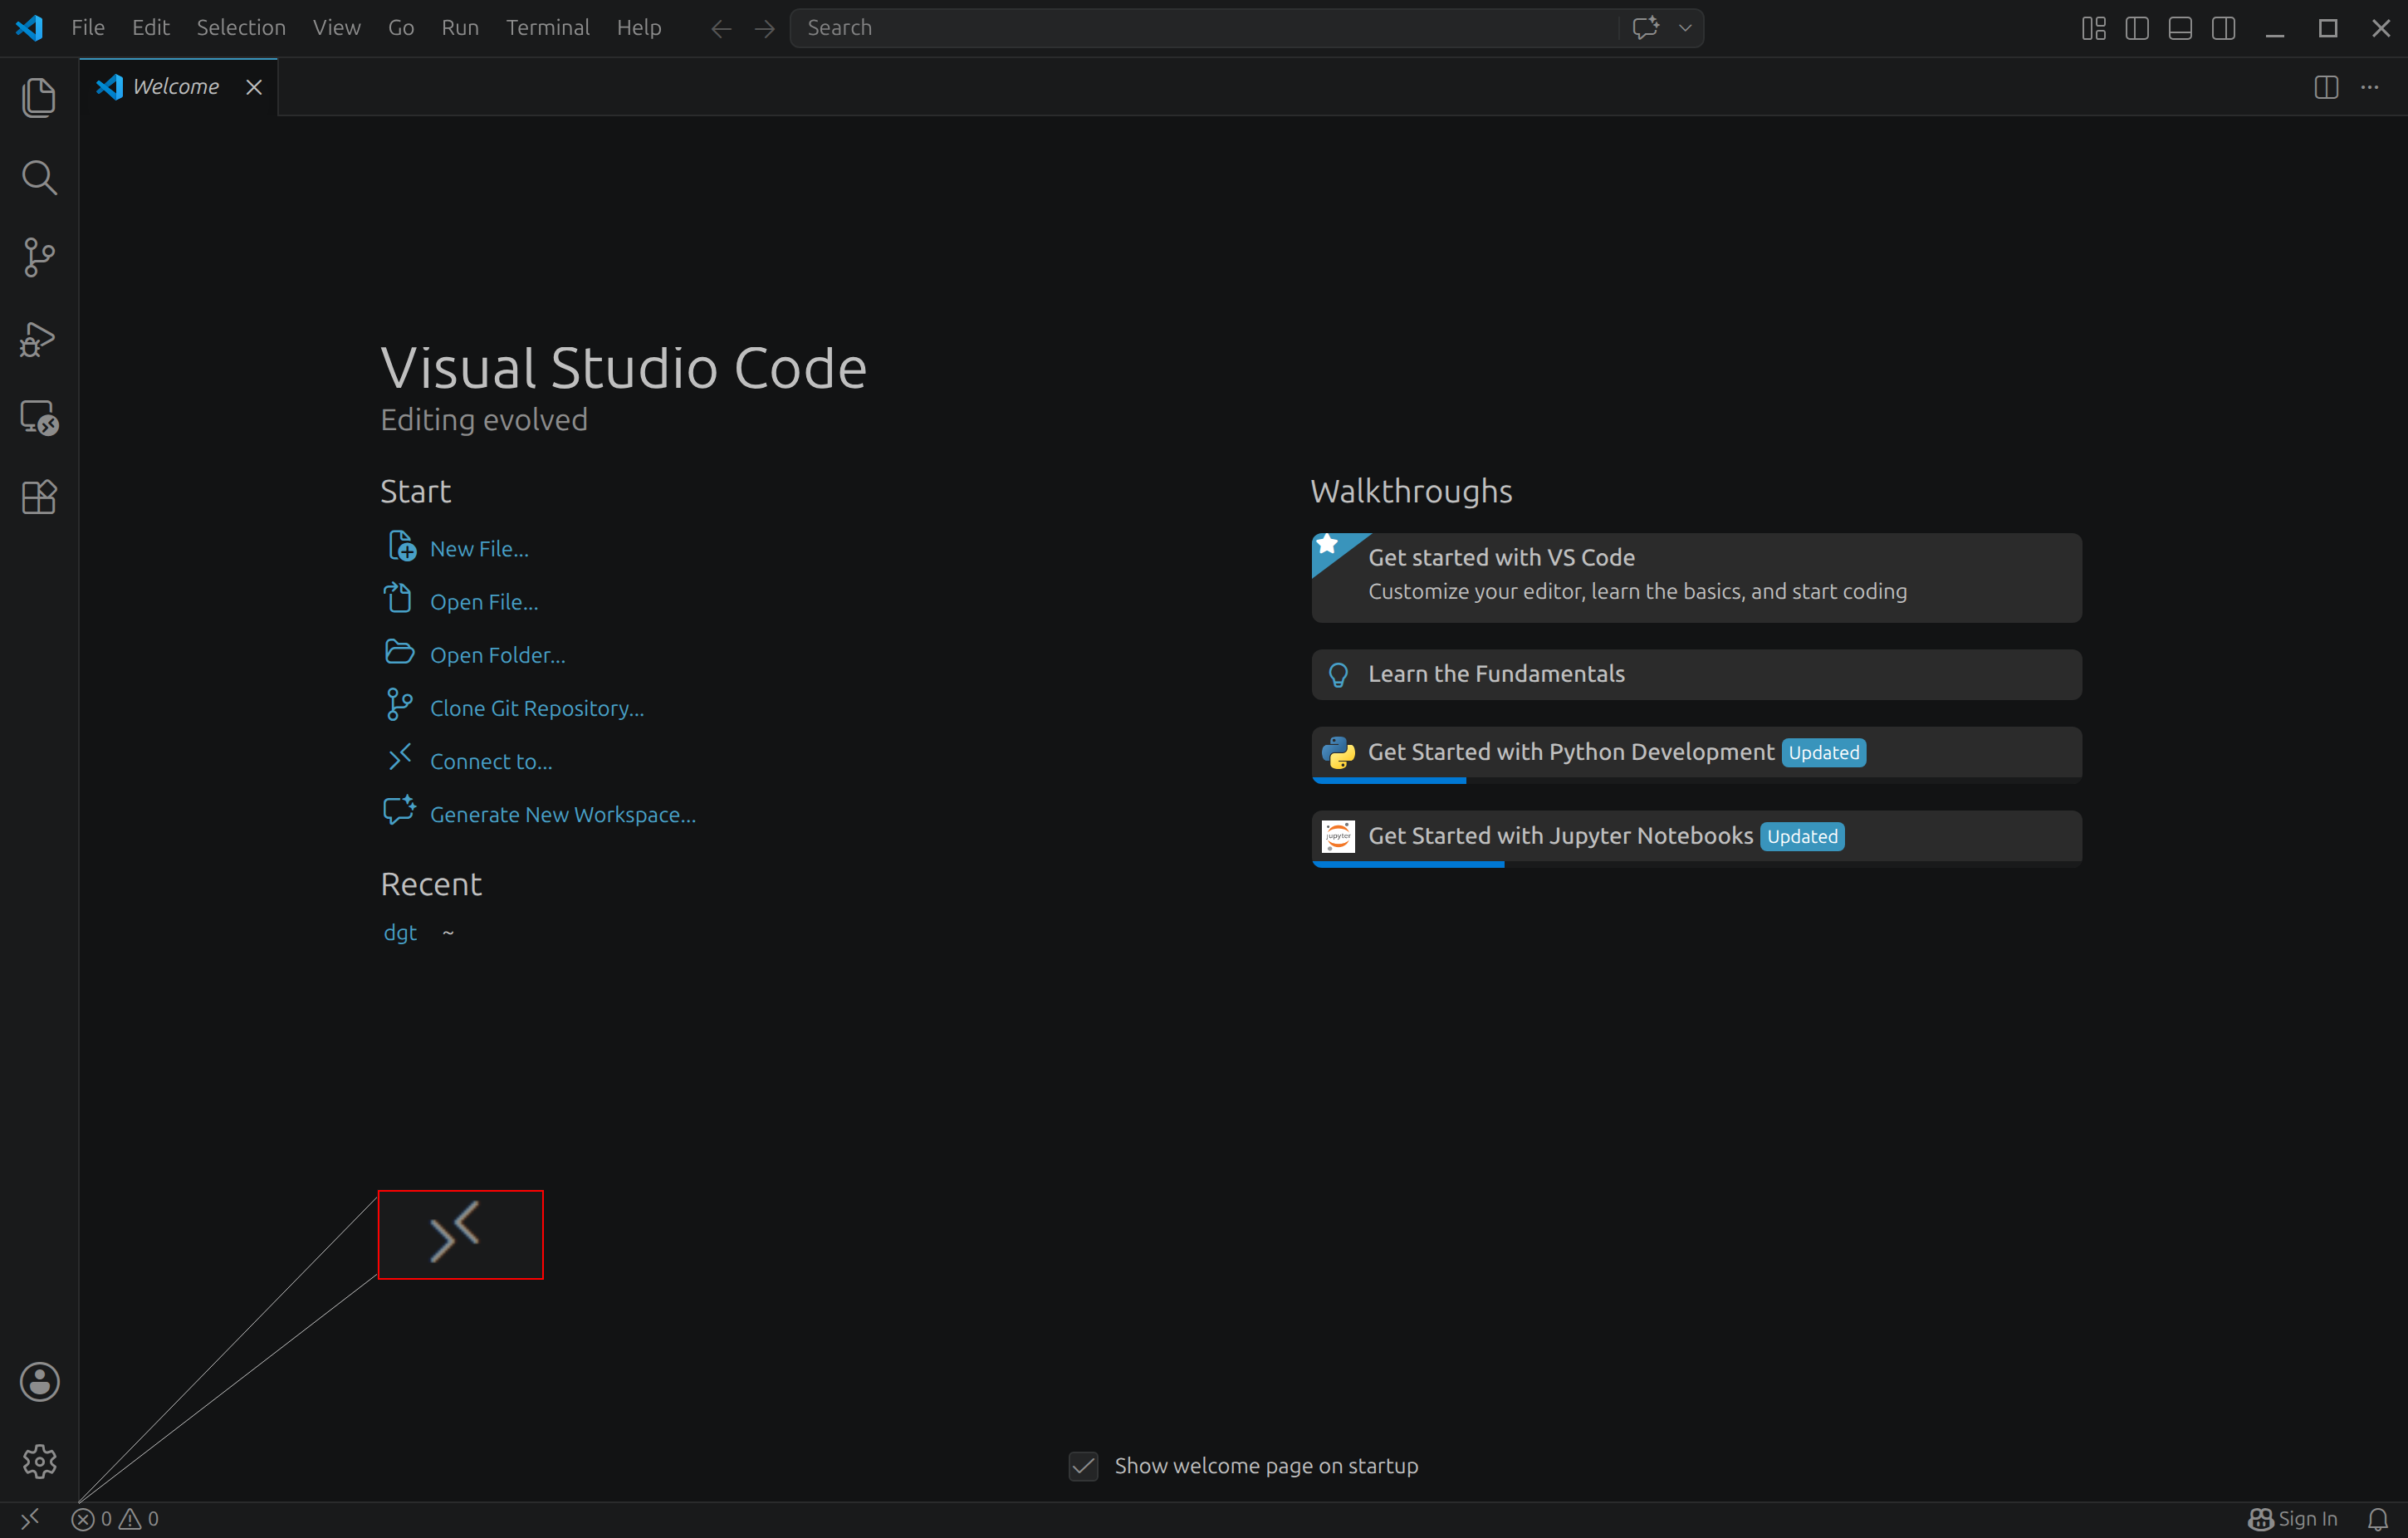Toggle the Secondary Side Bar

pyautogui.click(x=2224, y=28)
